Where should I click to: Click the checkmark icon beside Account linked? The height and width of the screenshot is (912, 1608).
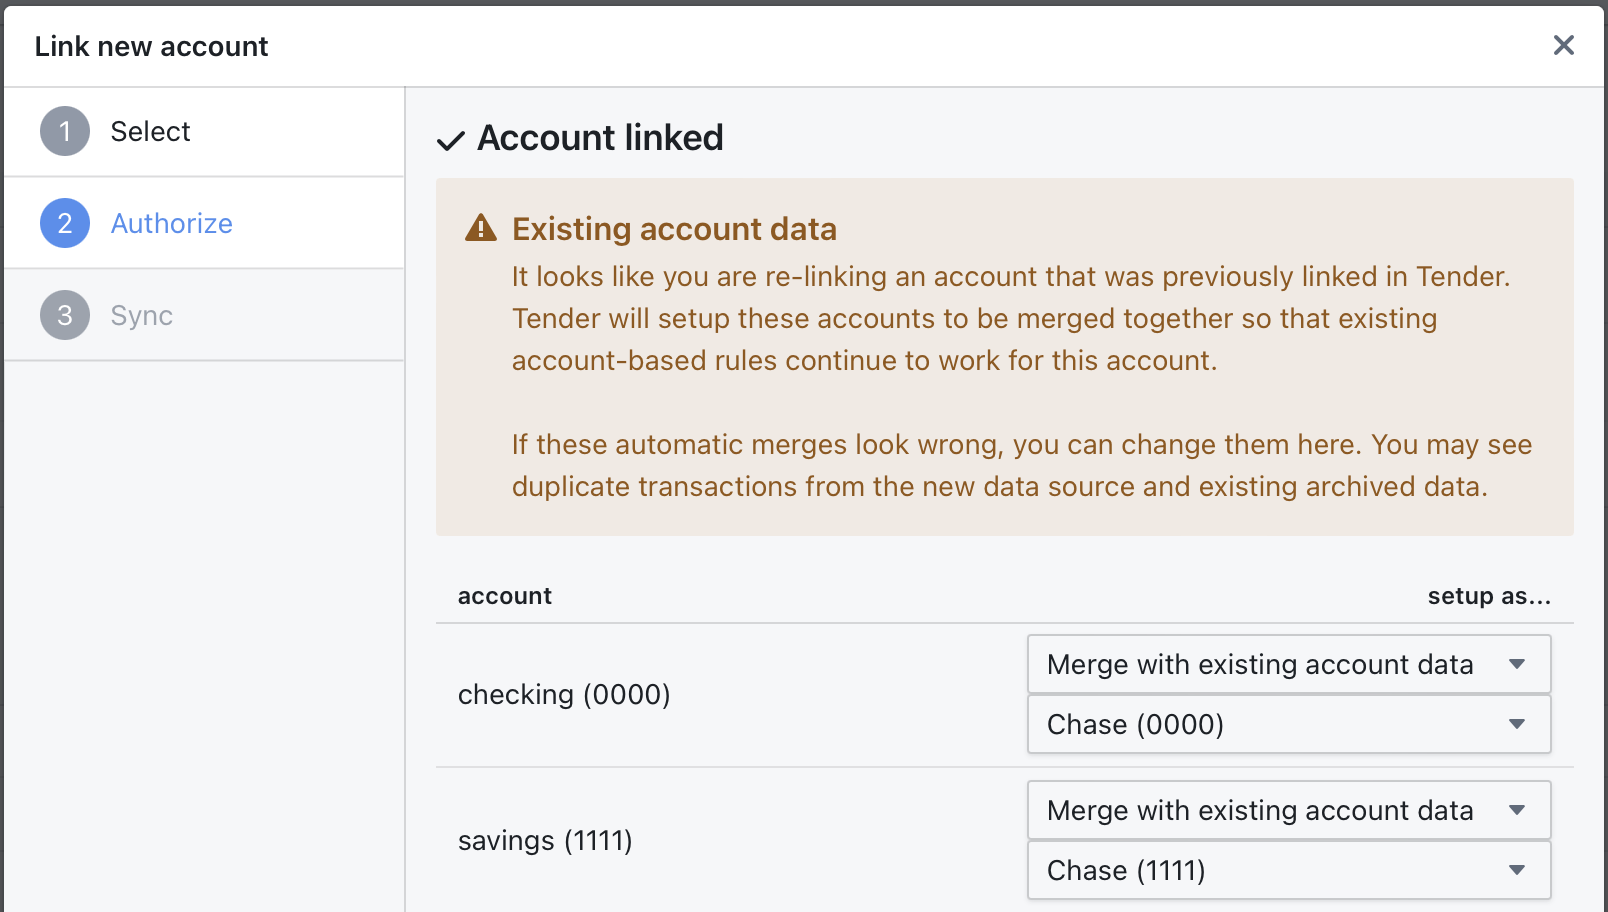(x=450, y=140)
